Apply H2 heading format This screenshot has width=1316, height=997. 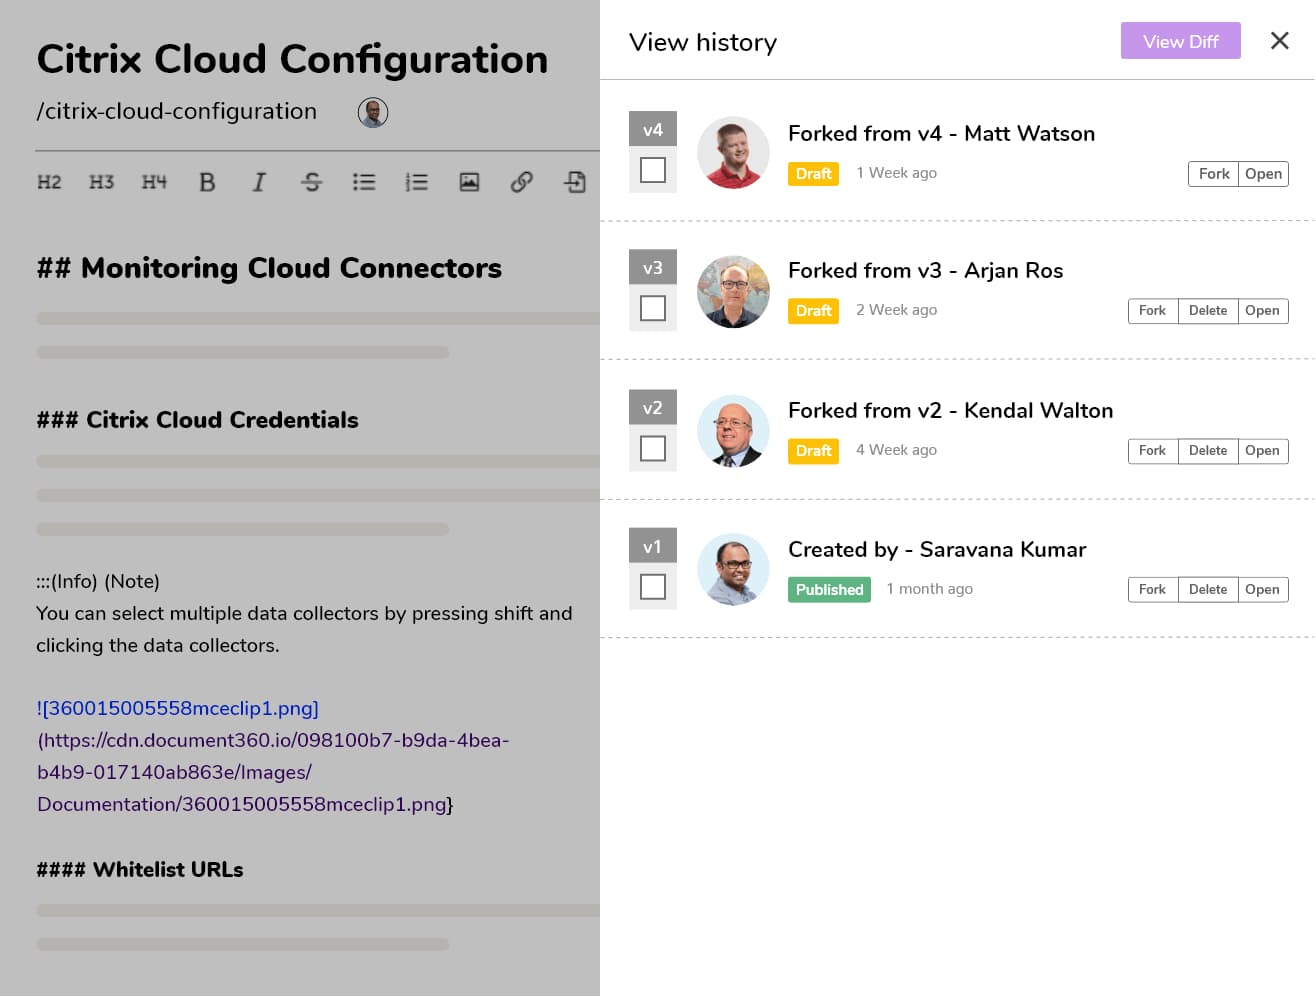pos(49,182)
